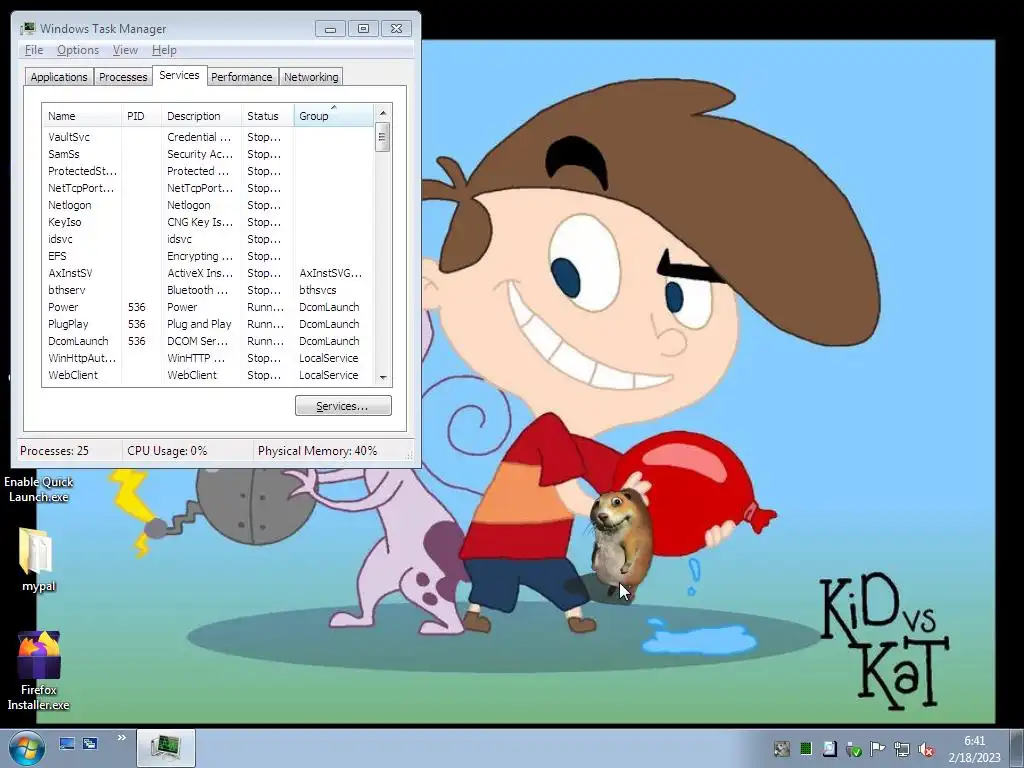This screenshot has height=768, width=1024.
Task: Click the Show Desktop quick launch icon
Action: coord(67,743)
